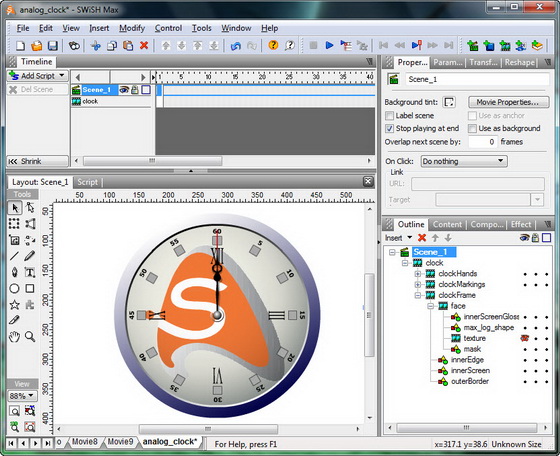Click the New file icon in toolbar
The image size is (560, 456).
pos(21,46)
